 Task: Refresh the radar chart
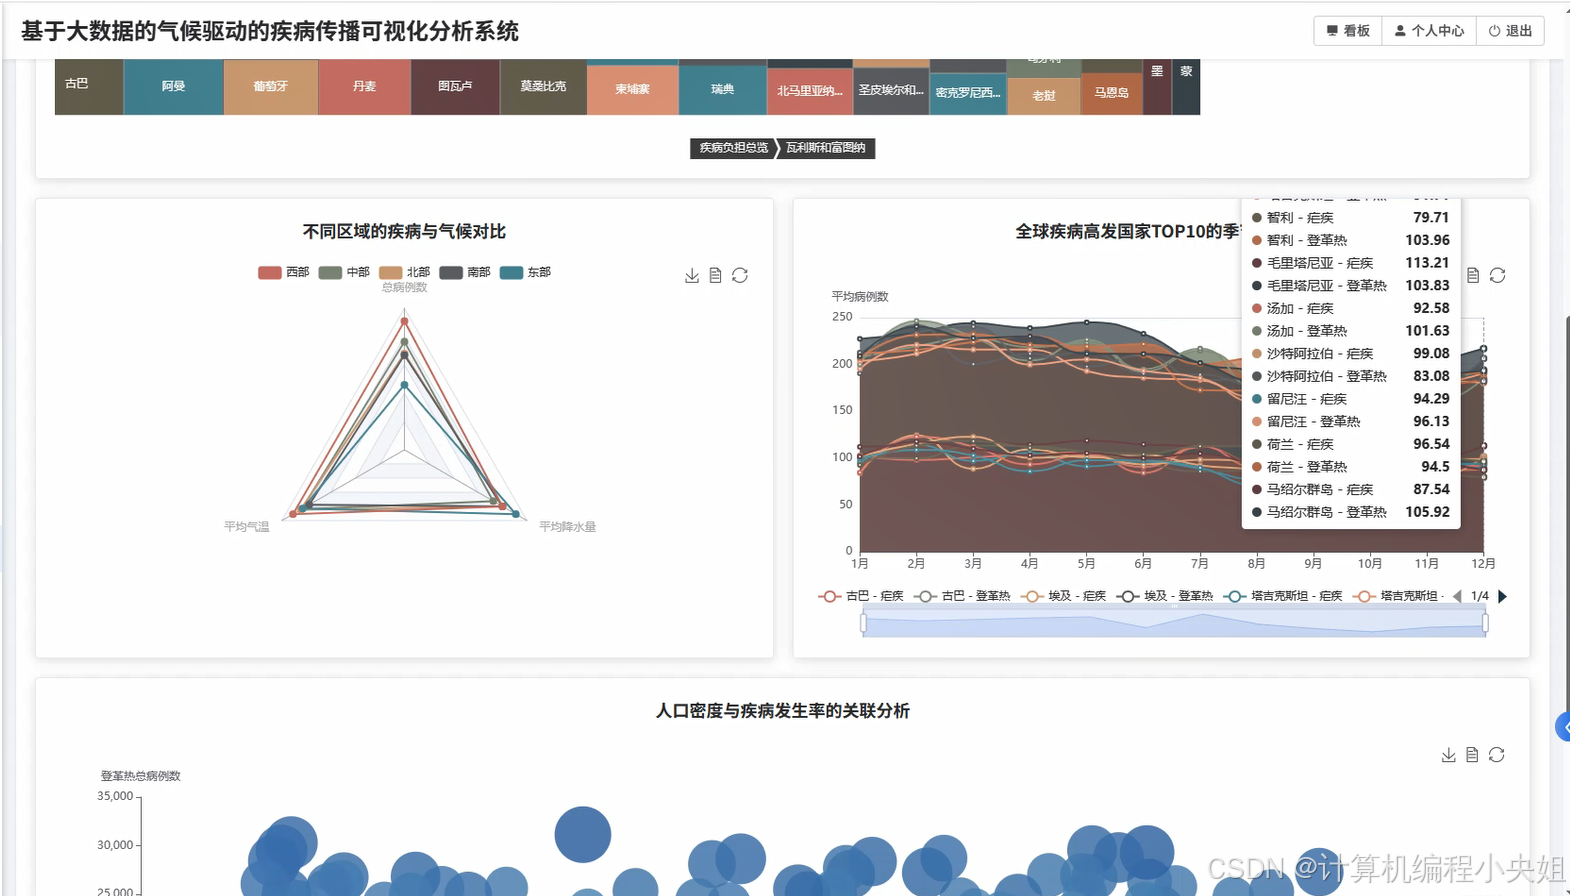click(740, 275)
